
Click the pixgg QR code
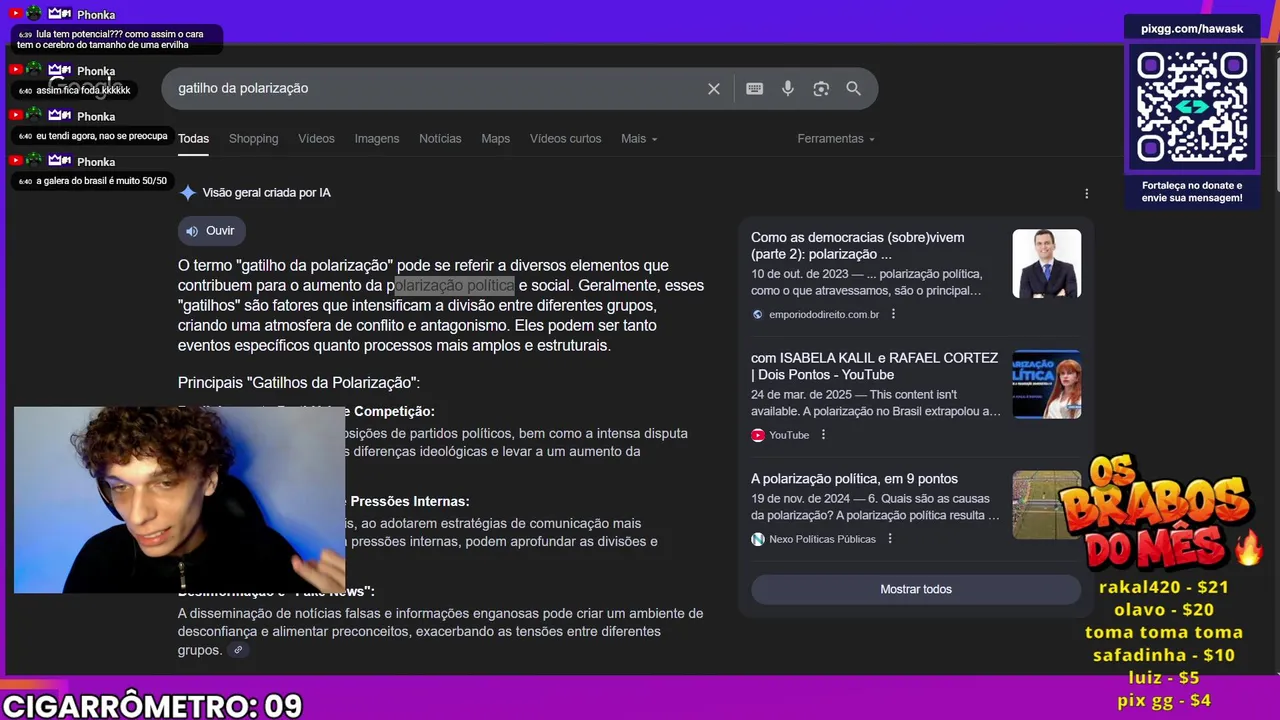pos(1192,107)
